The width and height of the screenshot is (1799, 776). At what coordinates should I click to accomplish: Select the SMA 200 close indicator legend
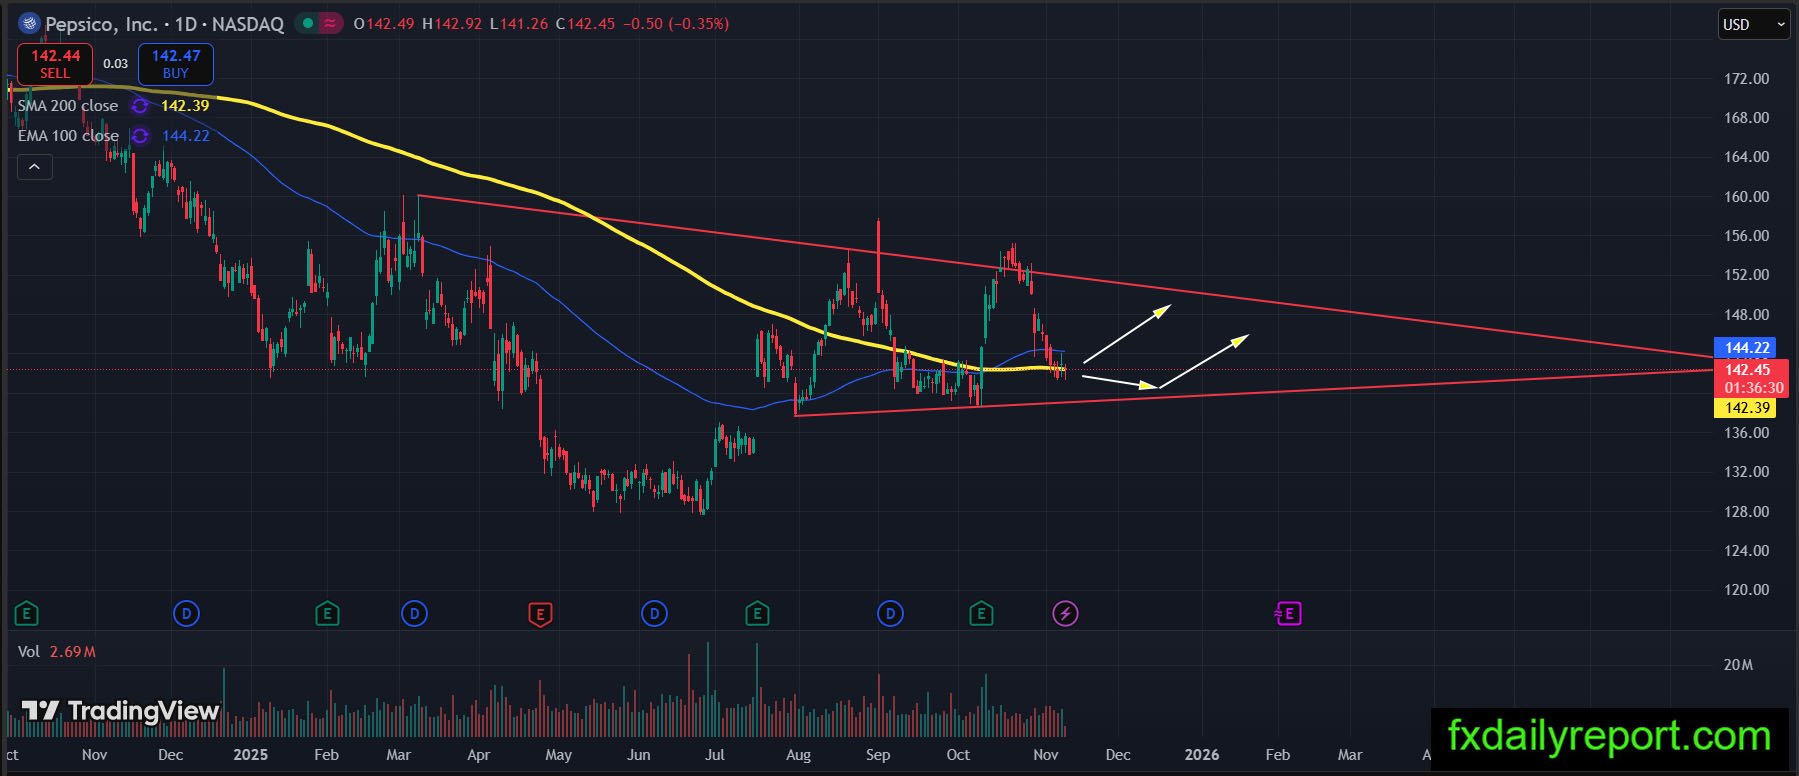click(x=68, y=106)
